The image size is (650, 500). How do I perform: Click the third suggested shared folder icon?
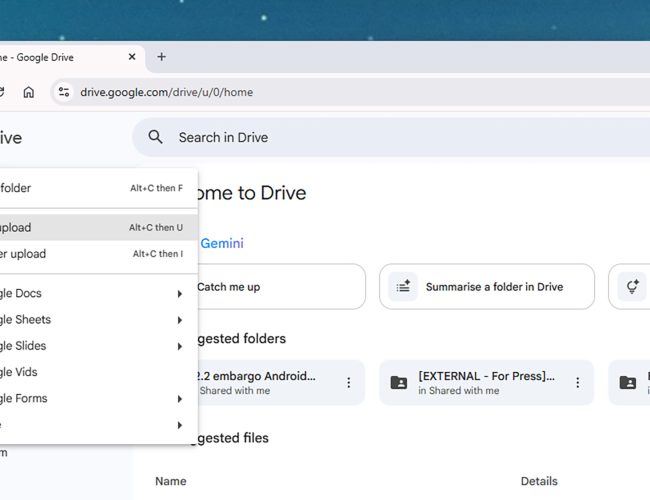pyautogui.click(x=628, y=382)
